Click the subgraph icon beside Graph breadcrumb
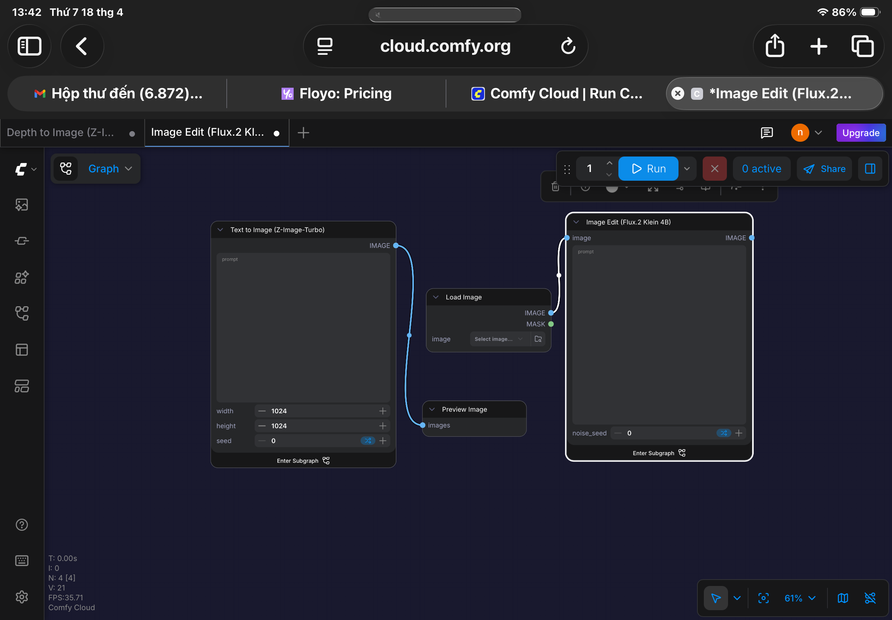Screen dimensions: 892x620 point(66,168)
